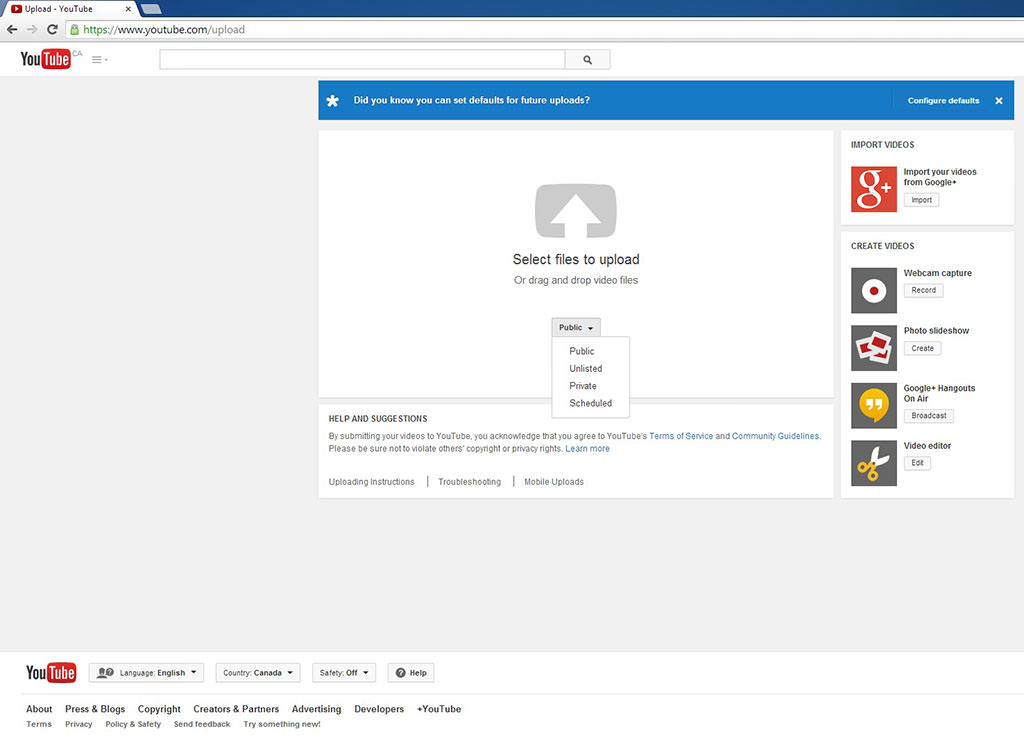1024x749 pixels.
Task: Reload the page with browser refresh button
Action: (x=52, y=30)
